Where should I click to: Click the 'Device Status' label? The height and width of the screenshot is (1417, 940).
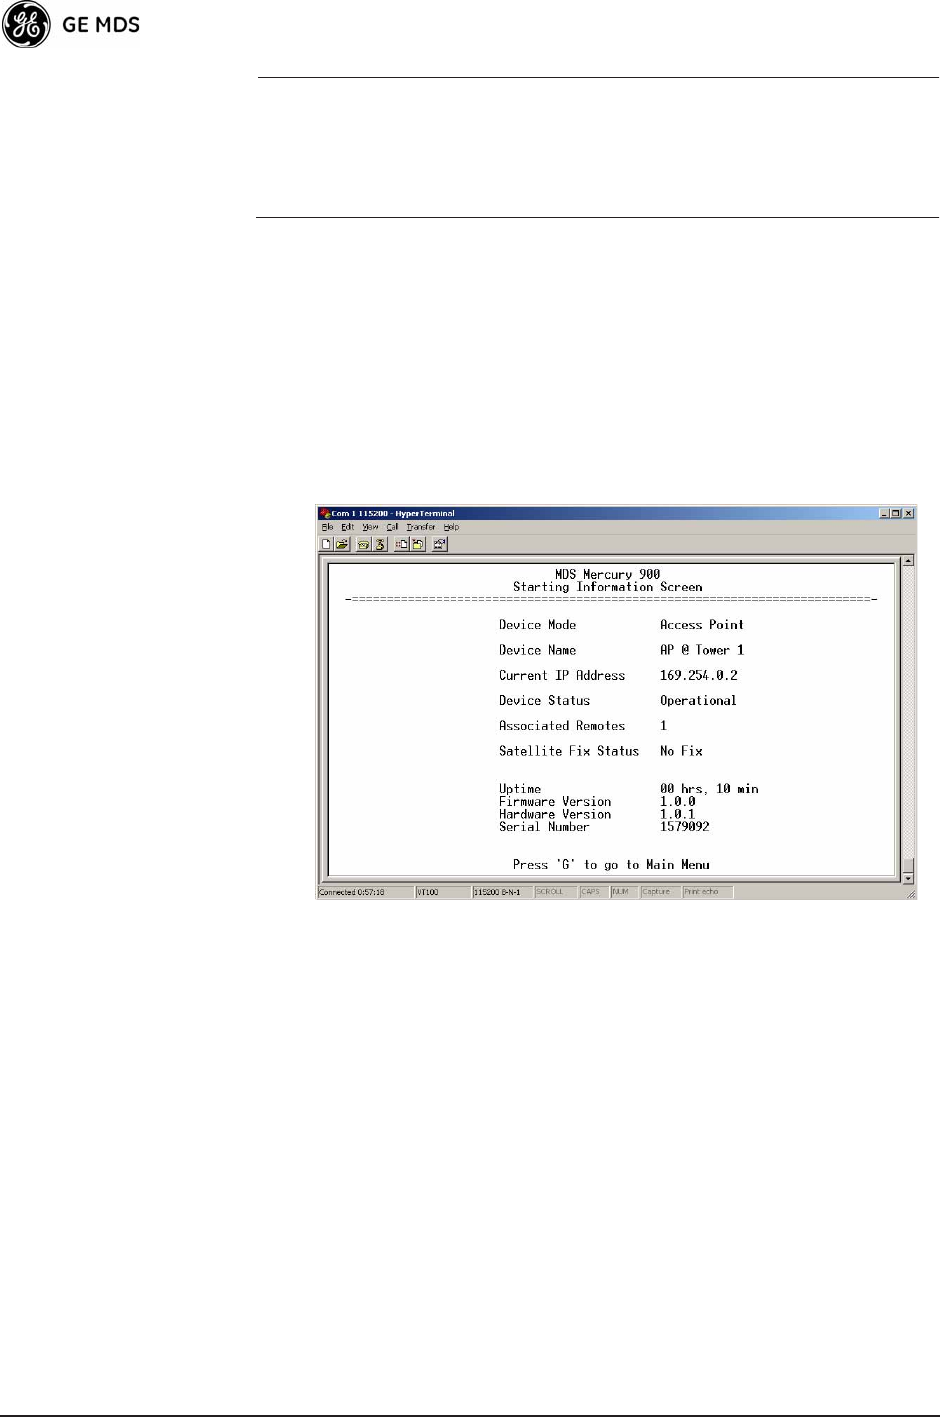point(545,701)
